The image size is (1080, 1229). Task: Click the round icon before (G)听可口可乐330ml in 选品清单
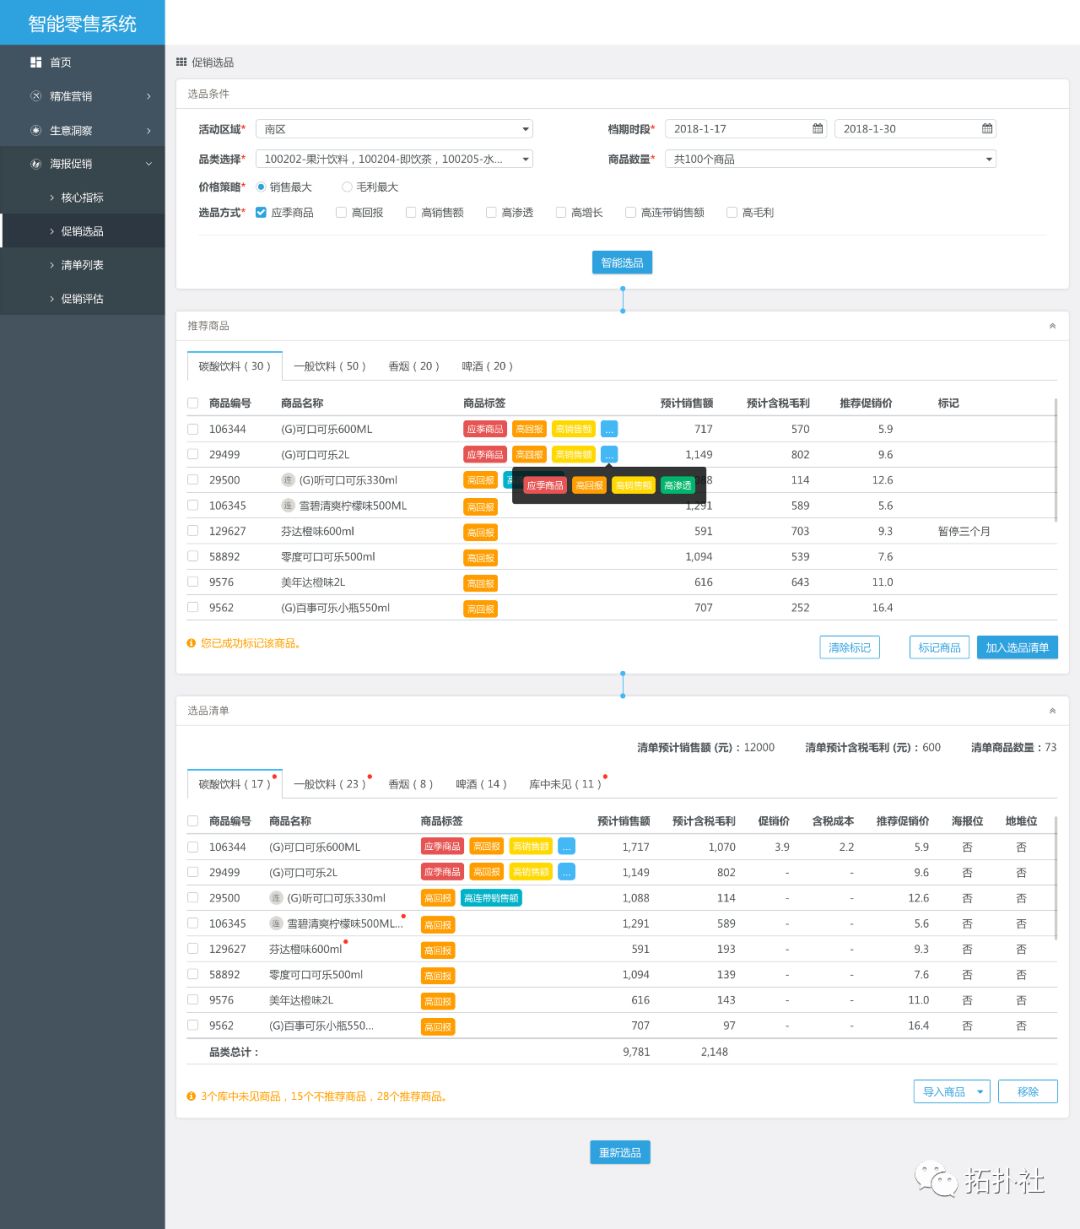coord(276,898)
